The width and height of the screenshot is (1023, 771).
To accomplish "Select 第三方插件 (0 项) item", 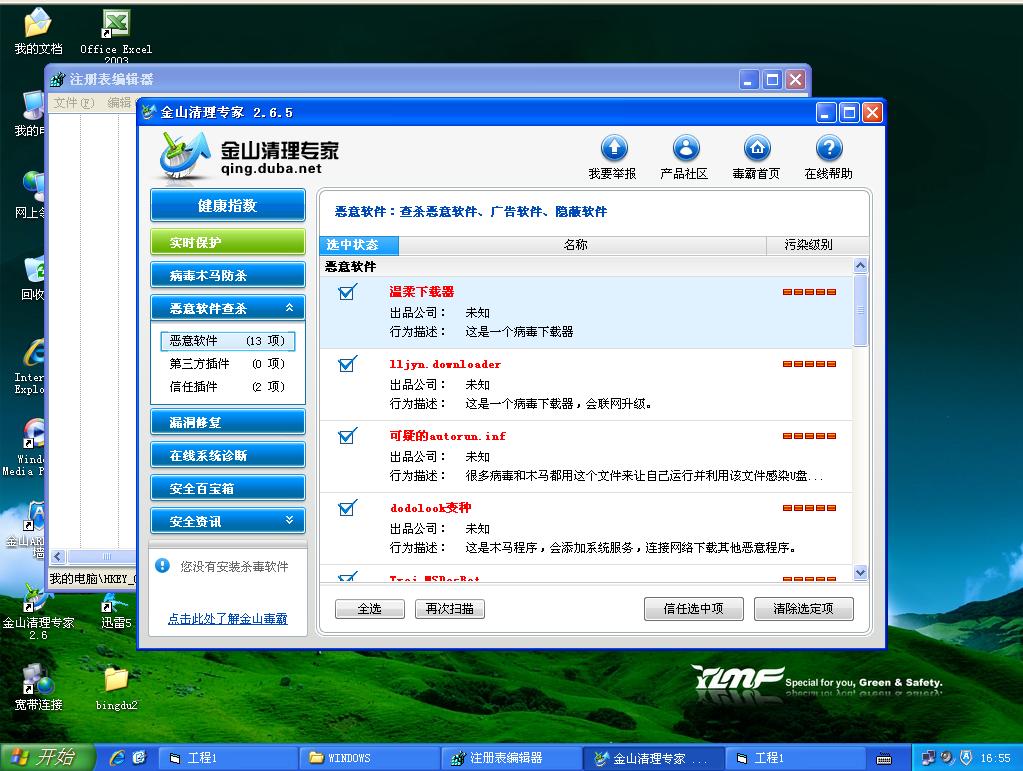I will coord(227,363).
